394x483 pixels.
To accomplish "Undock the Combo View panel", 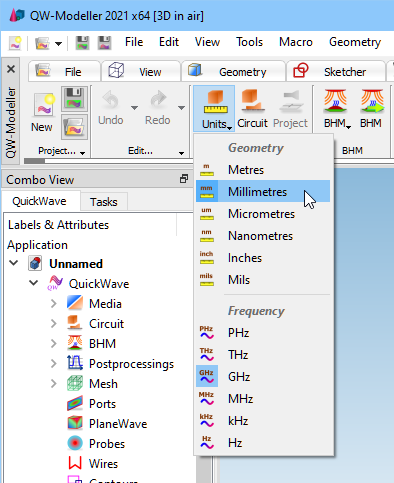I will click(x=184, y=179).
